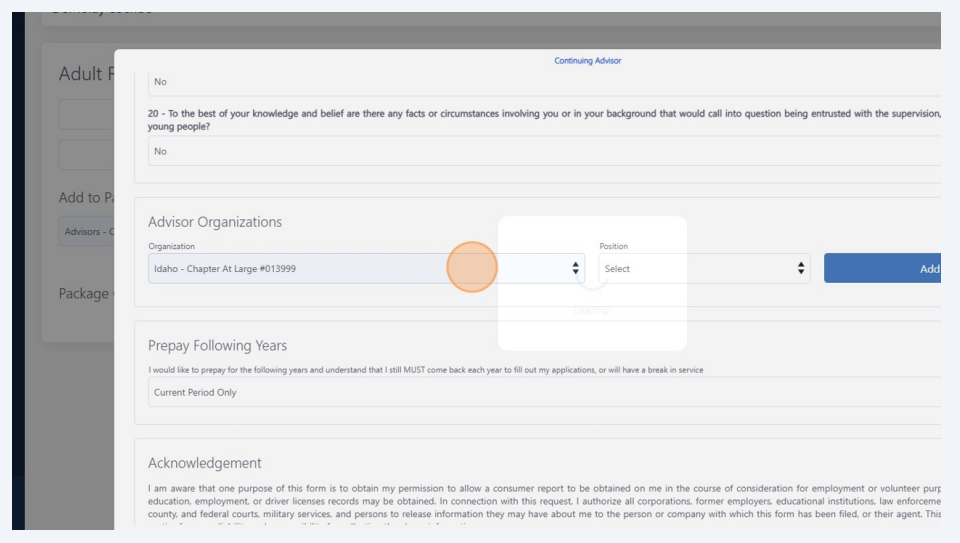Click the Prepay Following Years heading
The image size is (960, 543).
[x=217, y=345]
